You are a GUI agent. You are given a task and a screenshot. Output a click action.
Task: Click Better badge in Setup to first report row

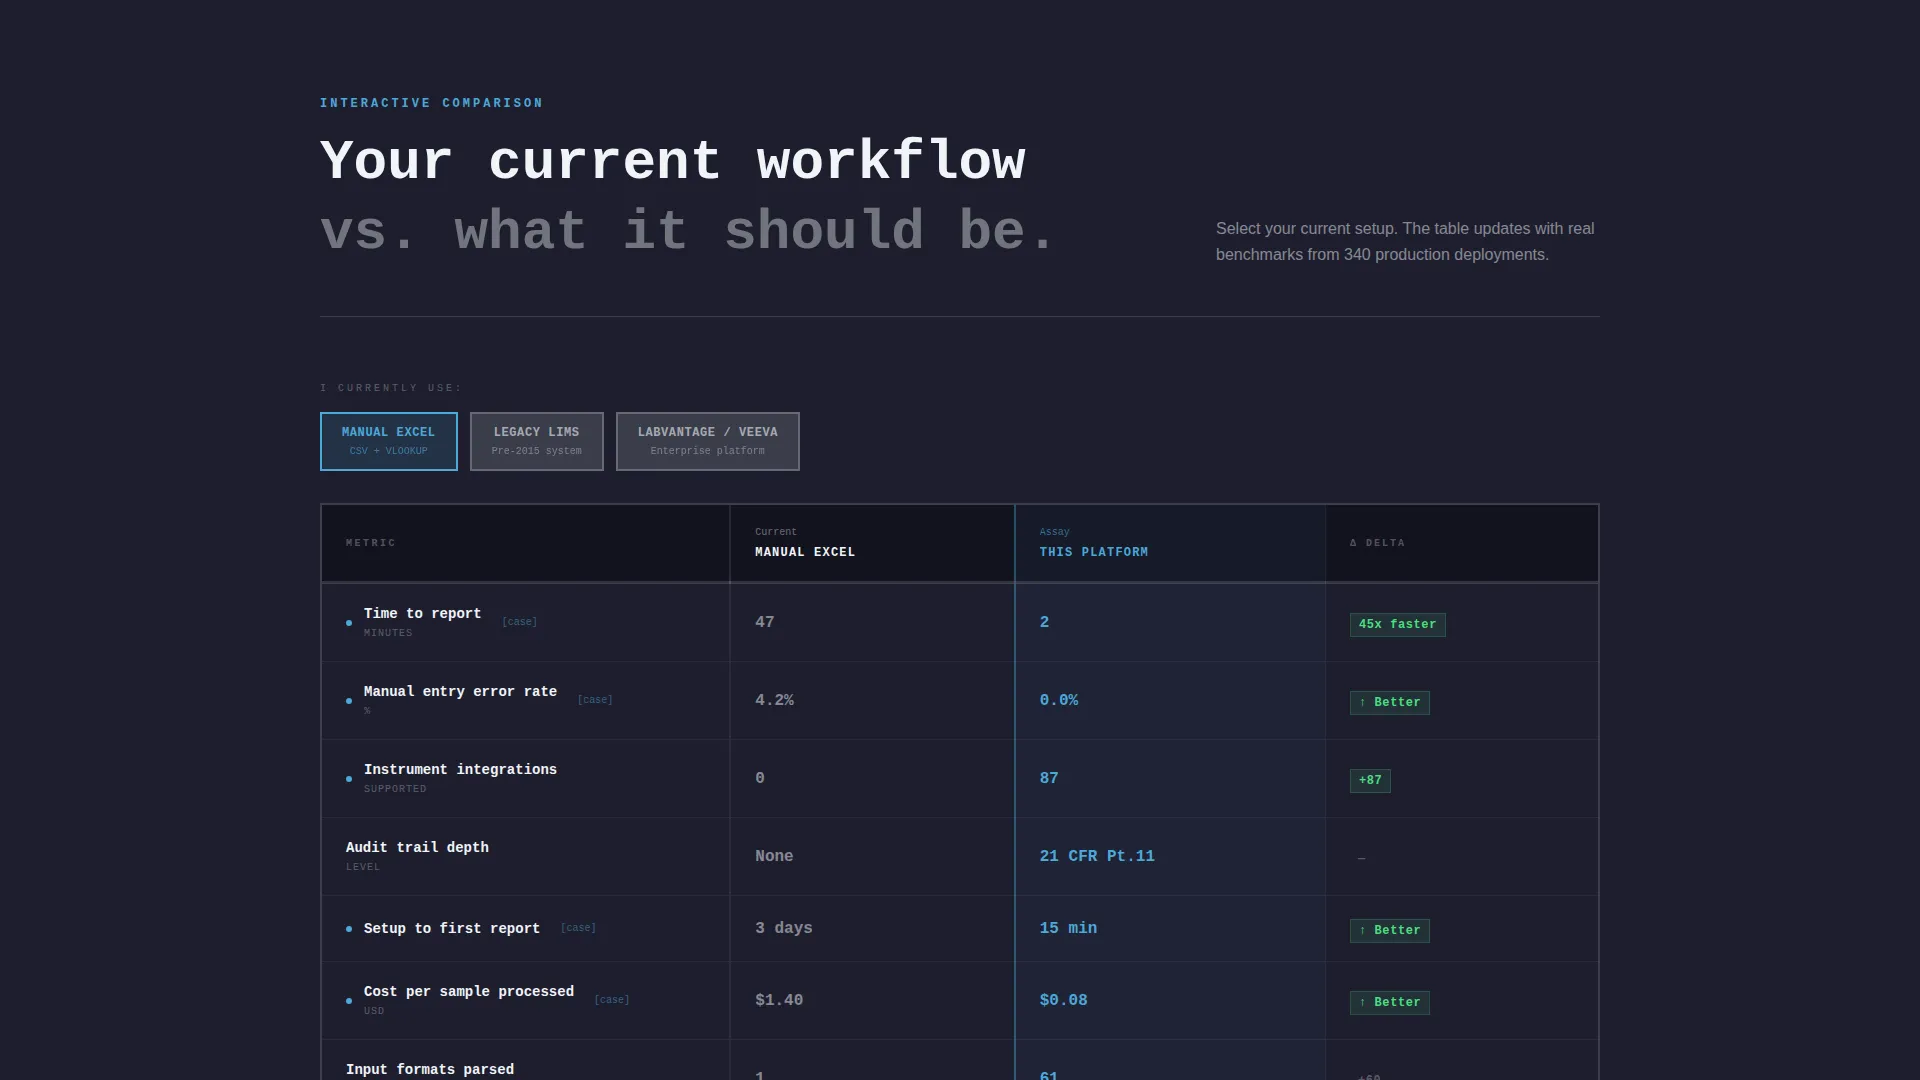1389,931
